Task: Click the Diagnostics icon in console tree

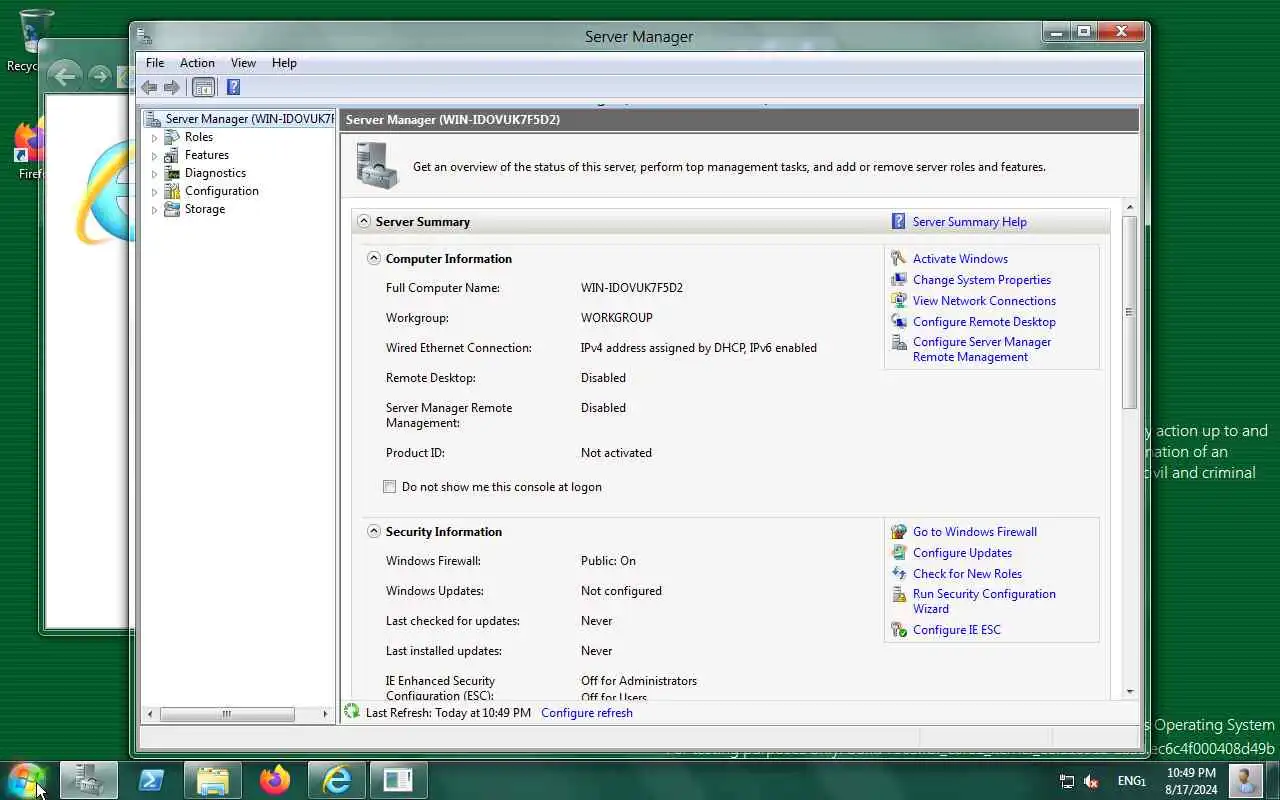Action: coord(173,173)
